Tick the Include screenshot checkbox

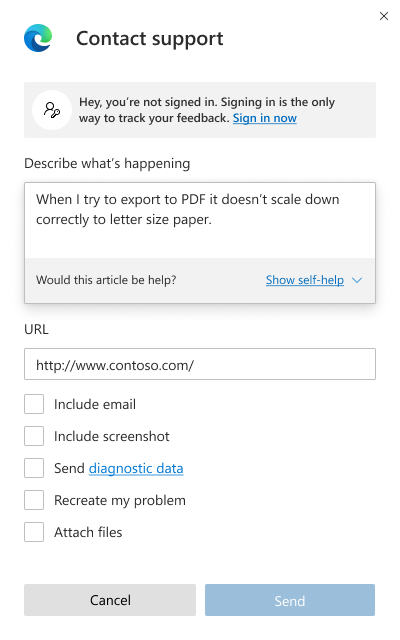tap(34, 436)
